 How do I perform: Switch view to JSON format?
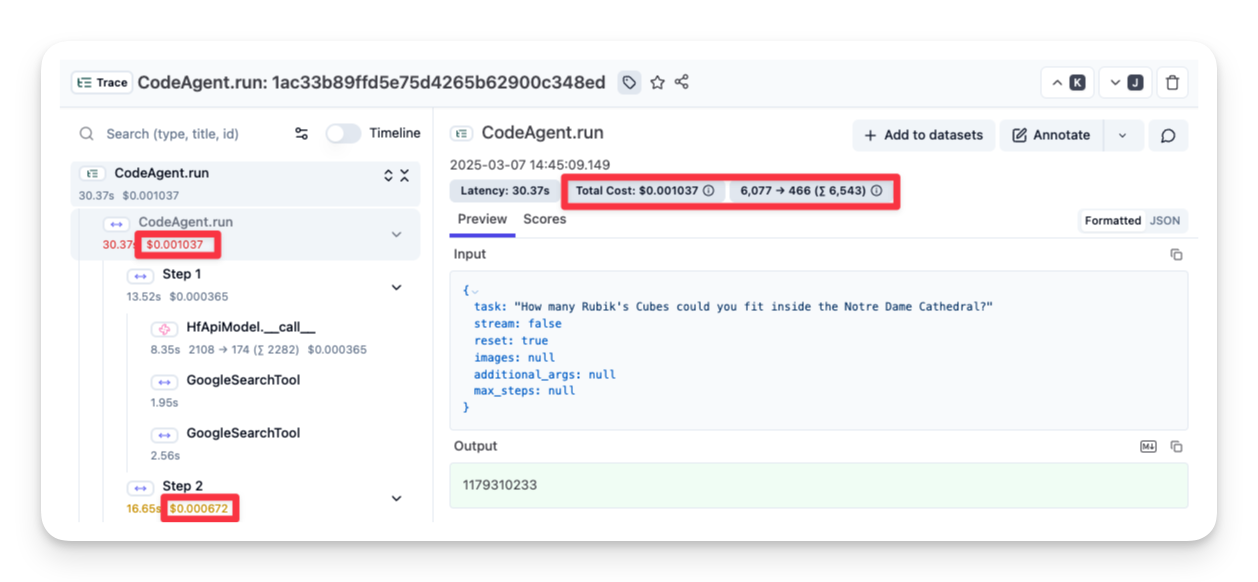pos(1165,220)
